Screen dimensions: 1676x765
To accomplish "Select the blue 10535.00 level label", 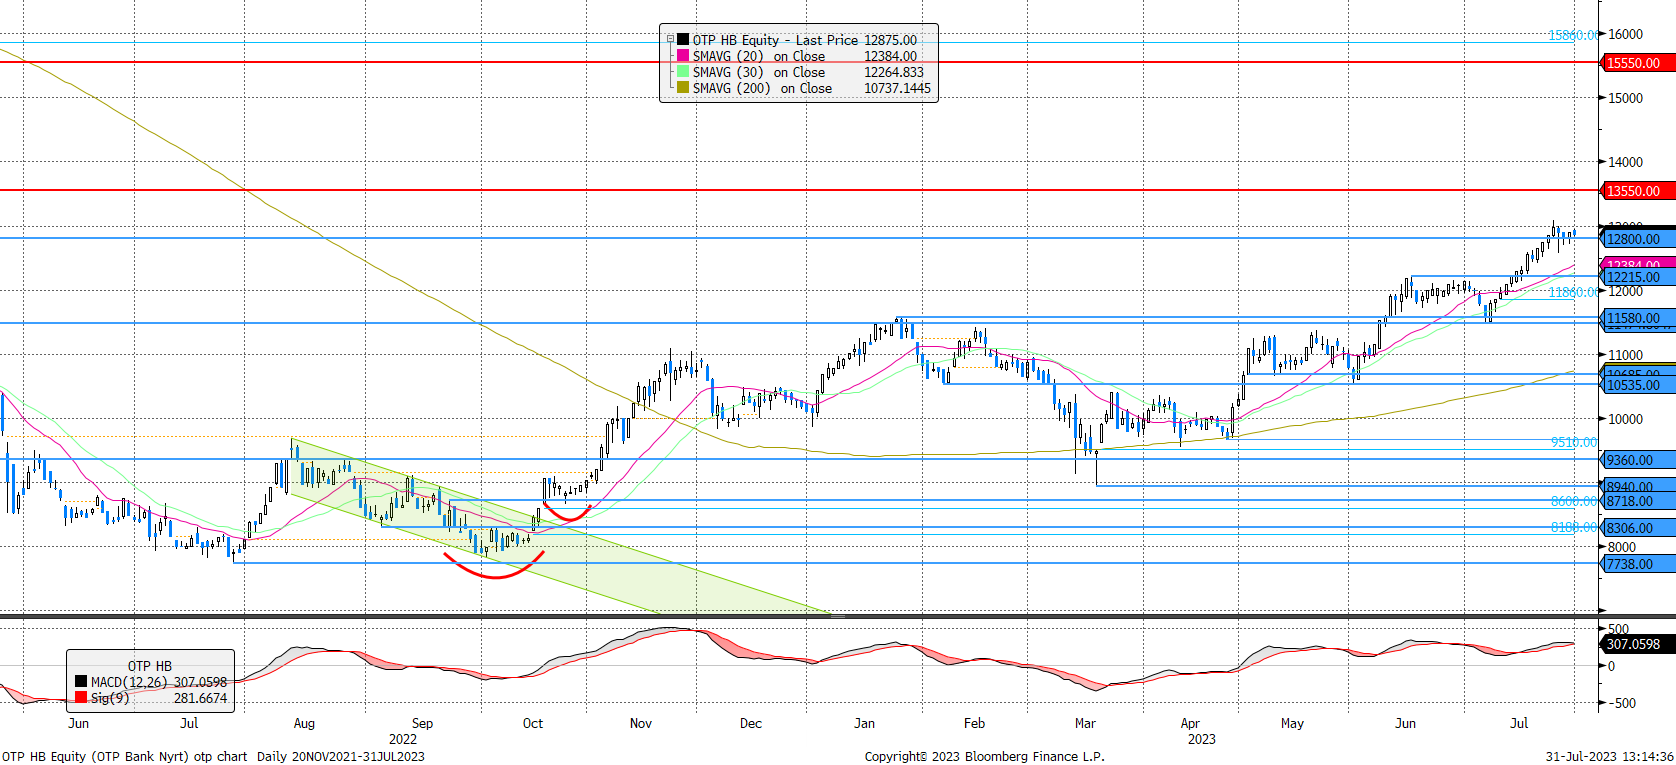I will coord(1638,385).
